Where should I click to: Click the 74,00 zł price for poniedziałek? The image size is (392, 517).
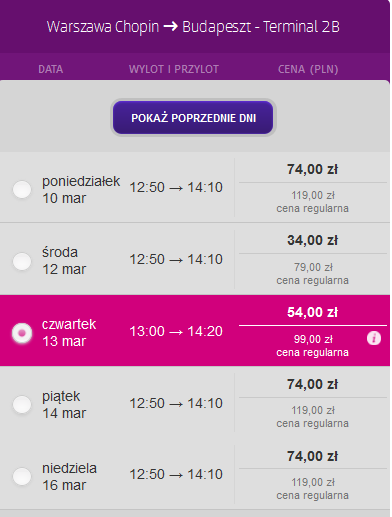point(312,169)
